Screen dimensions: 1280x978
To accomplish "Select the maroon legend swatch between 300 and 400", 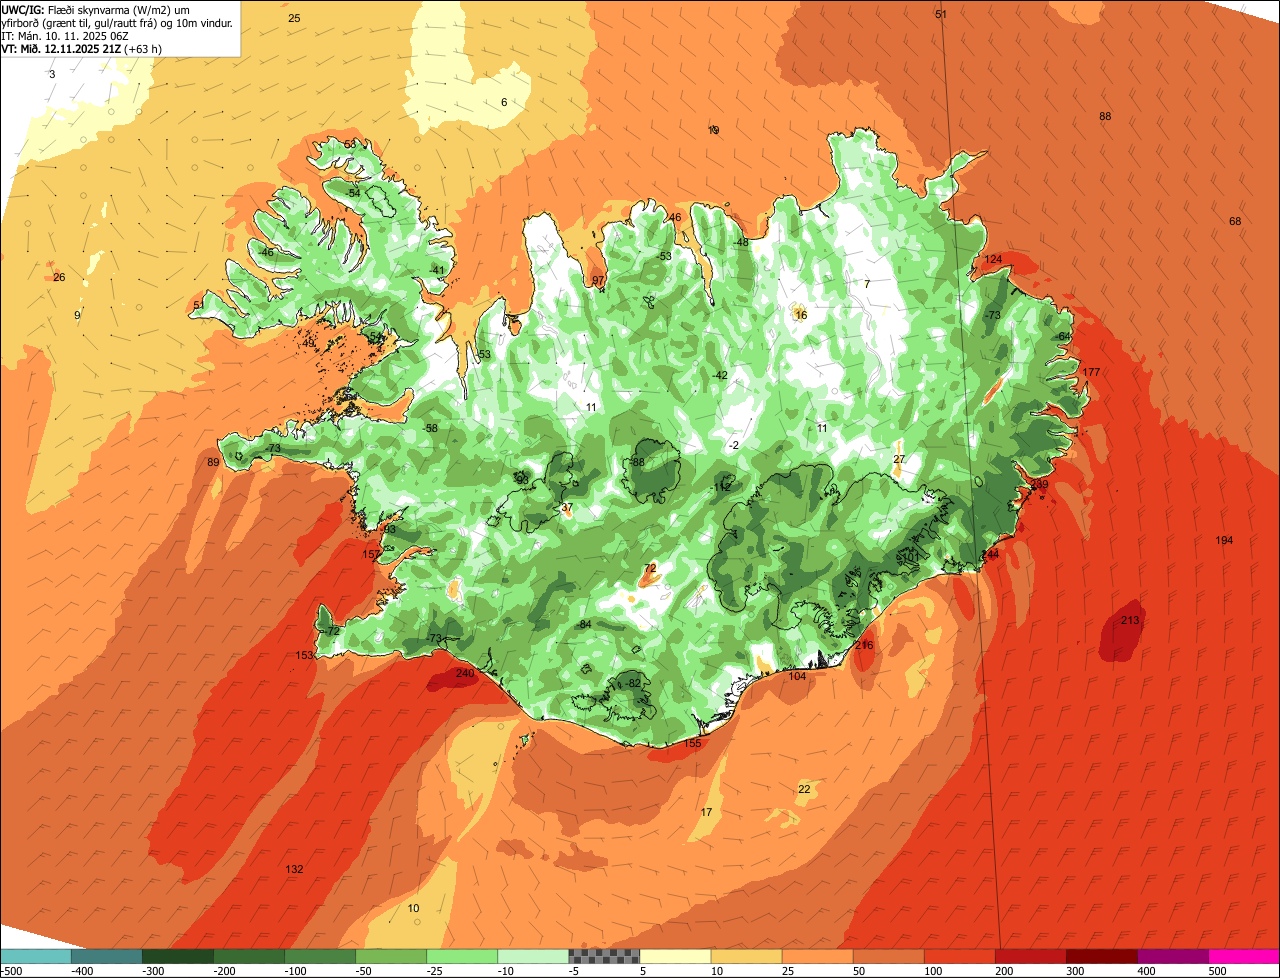I will click(x=1102, y=956).
